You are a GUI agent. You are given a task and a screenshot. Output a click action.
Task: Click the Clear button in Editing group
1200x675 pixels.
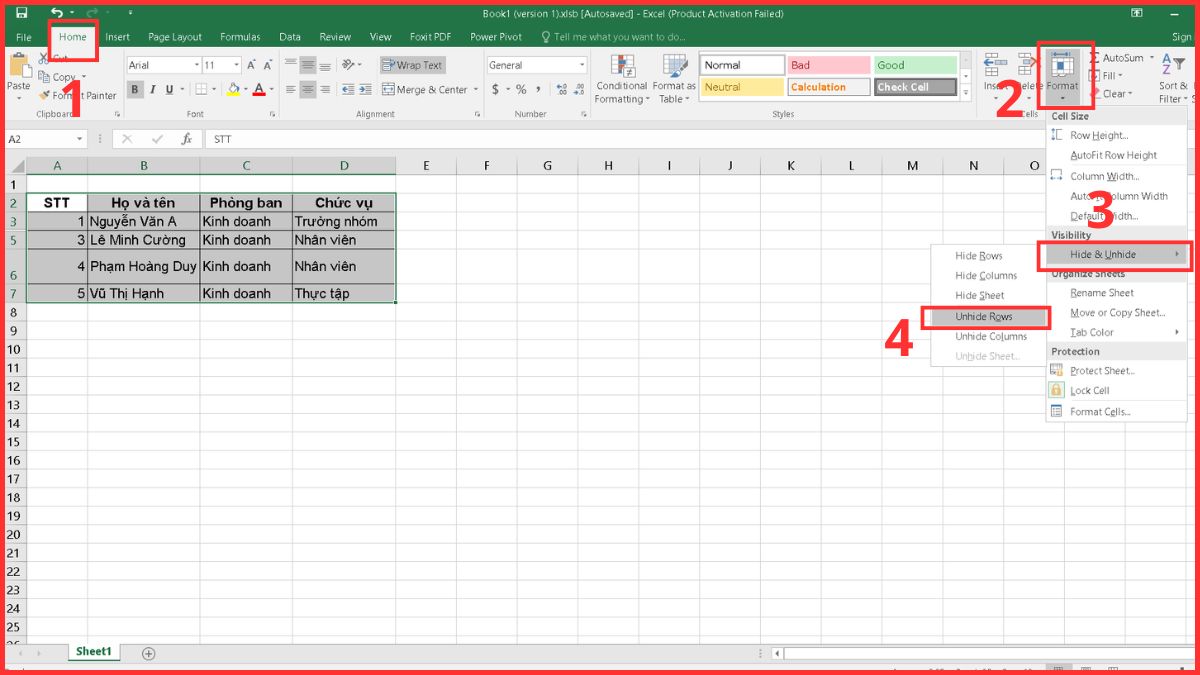click(1110, 94)
